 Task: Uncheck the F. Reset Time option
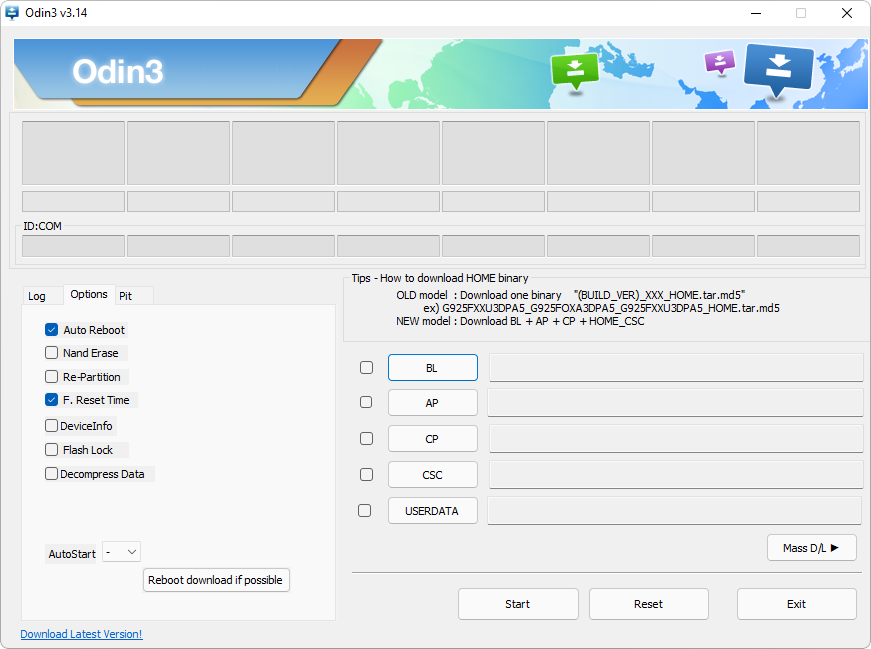51,400
